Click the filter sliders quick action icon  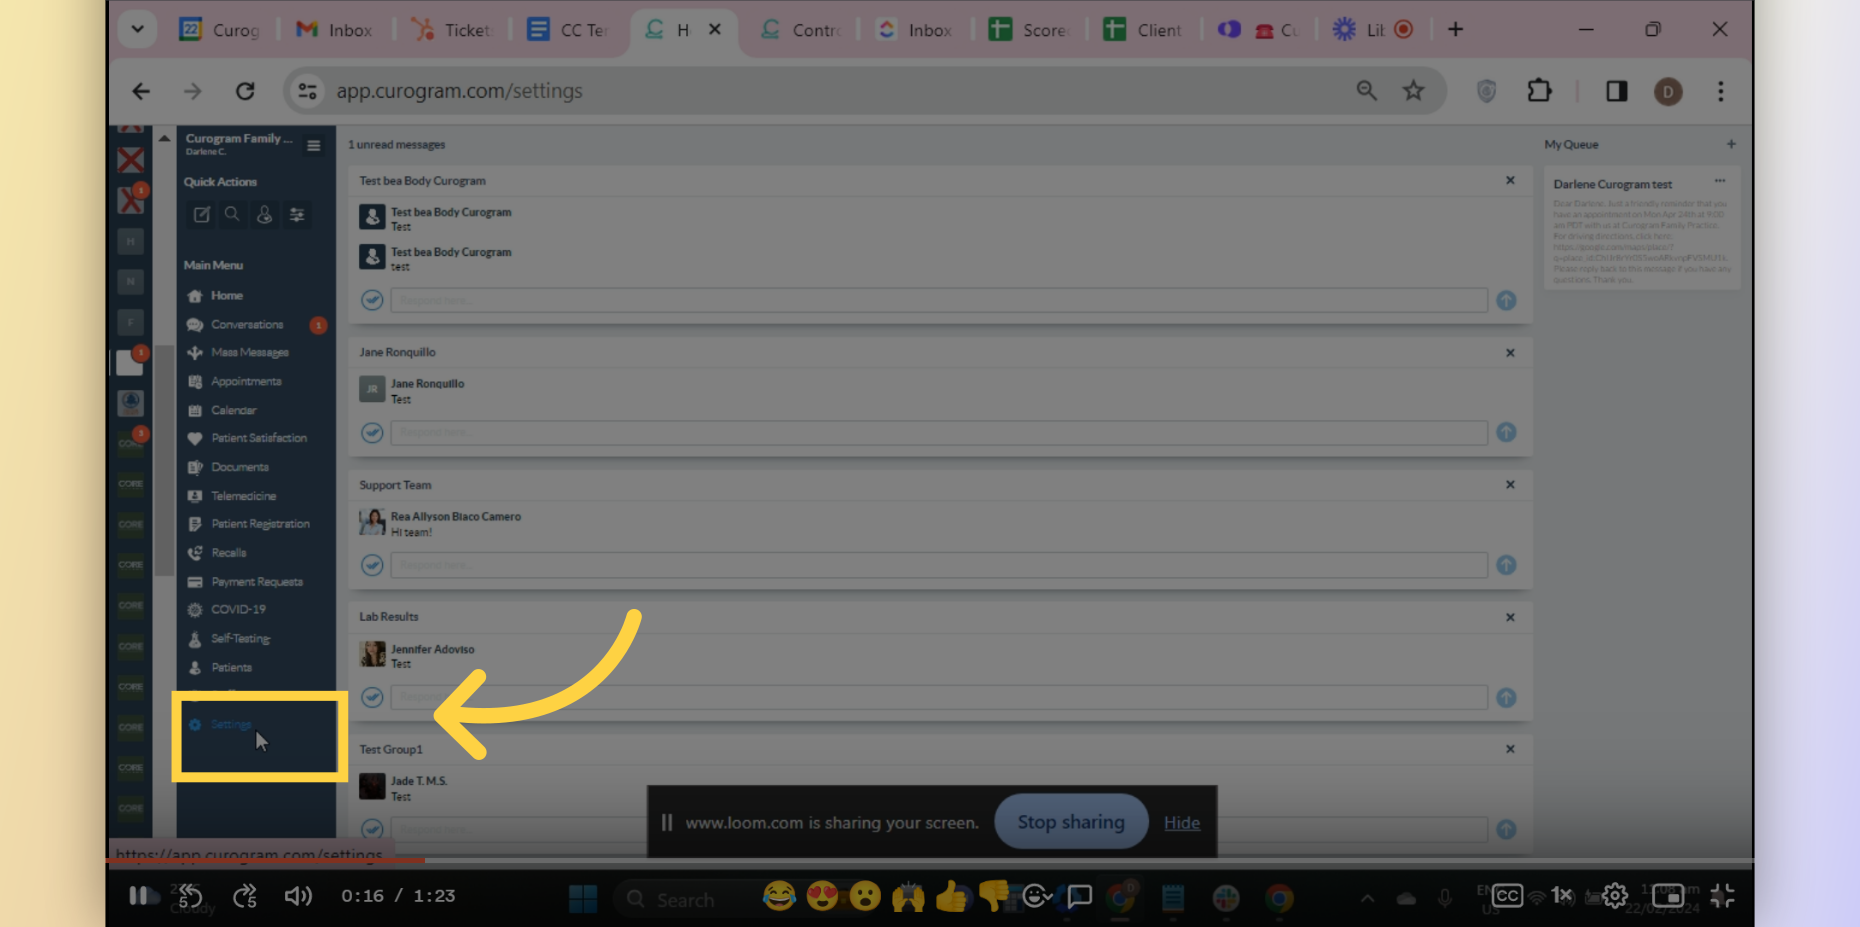[x=297, y=214]
